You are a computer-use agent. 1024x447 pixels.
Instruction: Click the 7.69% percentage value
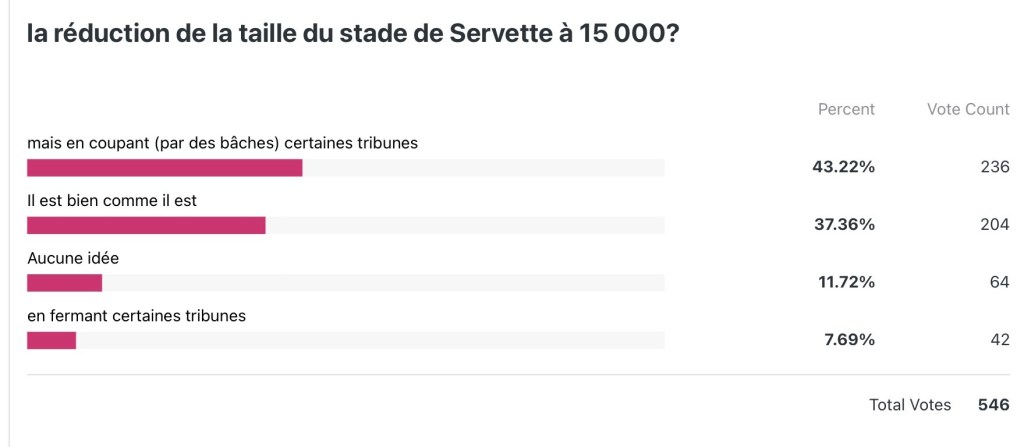point(848,340)
